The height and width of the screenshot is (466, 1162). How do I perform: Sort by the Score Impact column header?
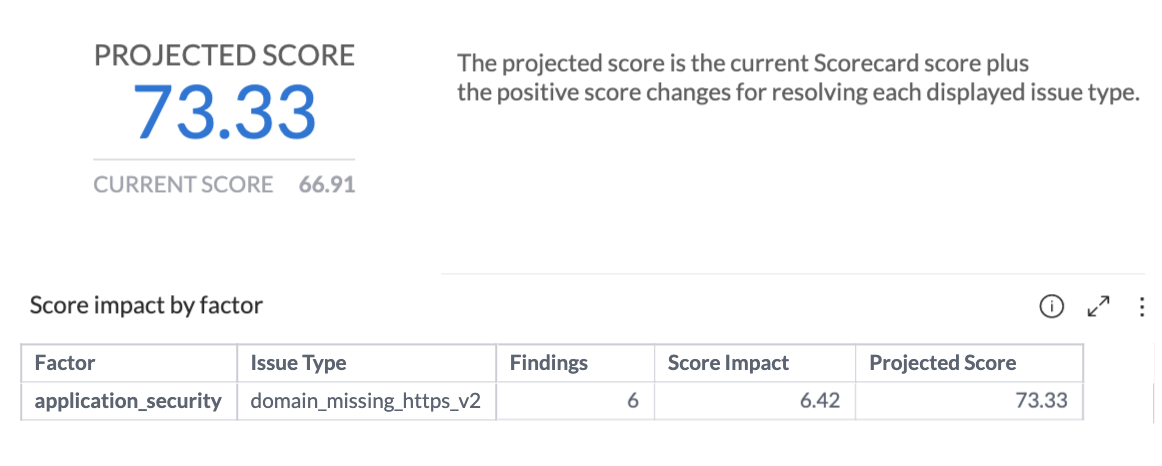[x=754, y=363]
